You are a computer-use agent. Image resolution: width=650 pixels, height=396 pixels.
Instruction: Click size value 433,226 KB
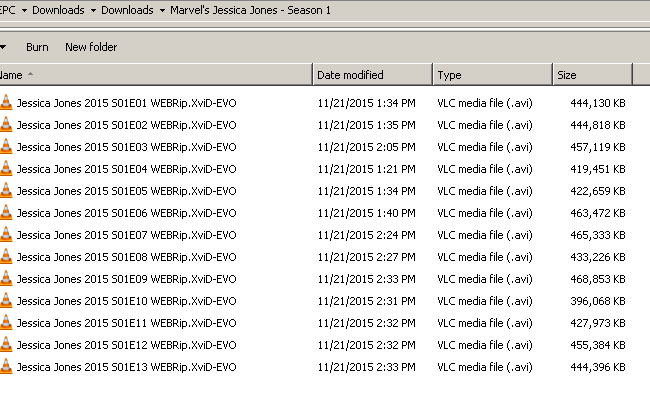click(598, 257)
